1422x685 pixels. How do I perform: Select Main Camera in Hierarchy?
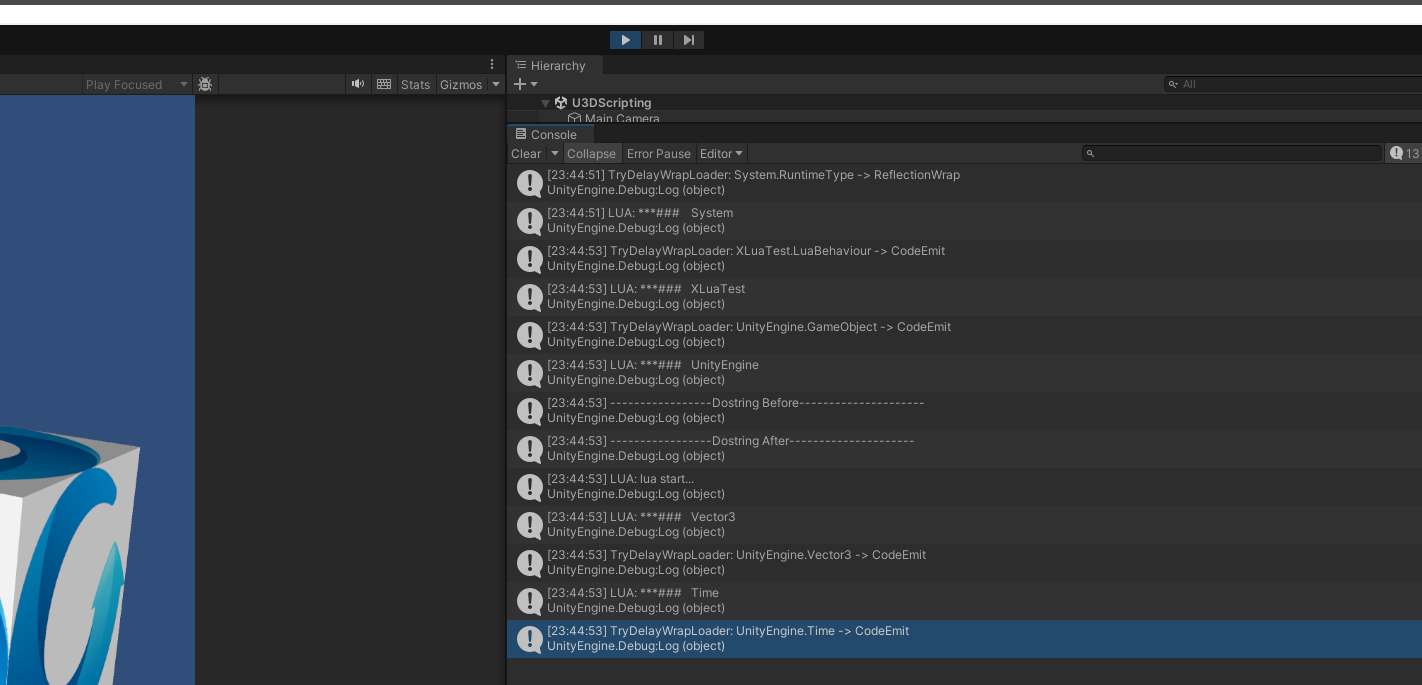(964, 118)
